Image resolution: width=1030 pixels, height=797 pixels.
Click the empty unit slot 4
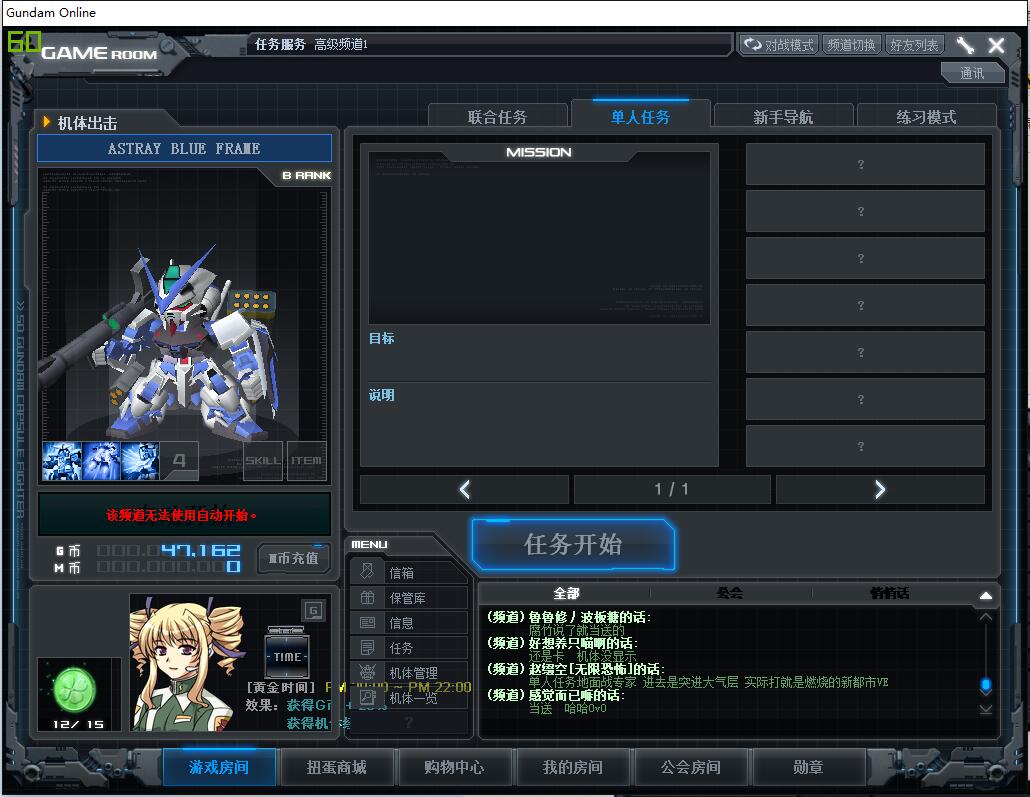pos(179,461)
